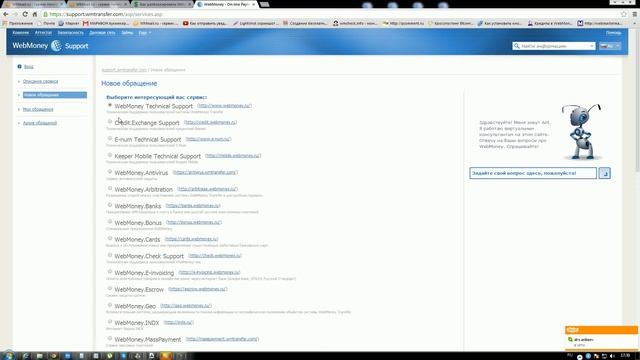Image resolution: width=640 pixels, height=360 pixels.
Task: Open link next to WebMoney.Arbitration
Action: (x=207, y=189)
